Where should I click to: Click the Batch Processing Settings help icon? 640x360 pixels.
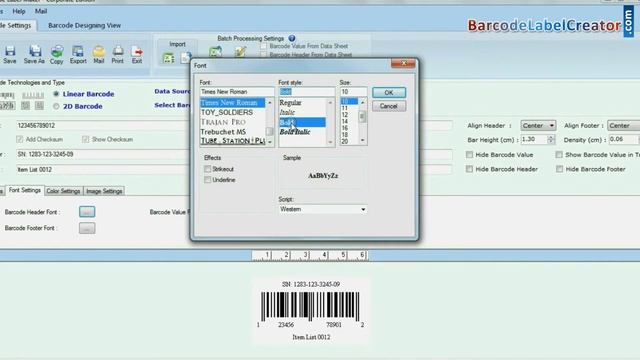click(x=292, y=38)
